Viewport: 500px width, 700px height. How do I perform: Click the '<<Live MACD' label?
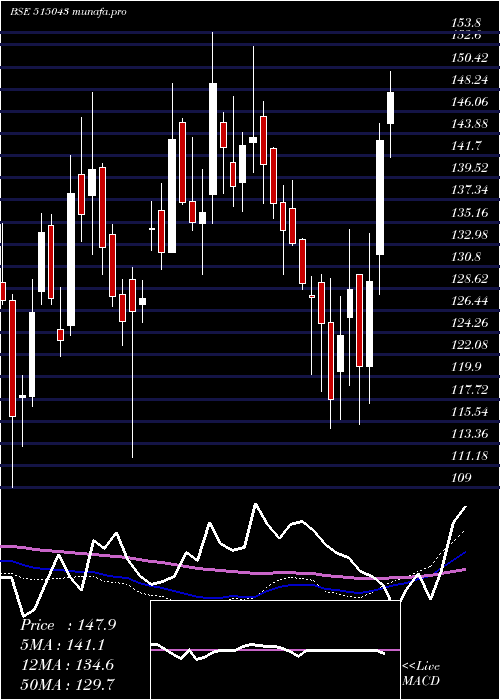(x=421, y=674)
